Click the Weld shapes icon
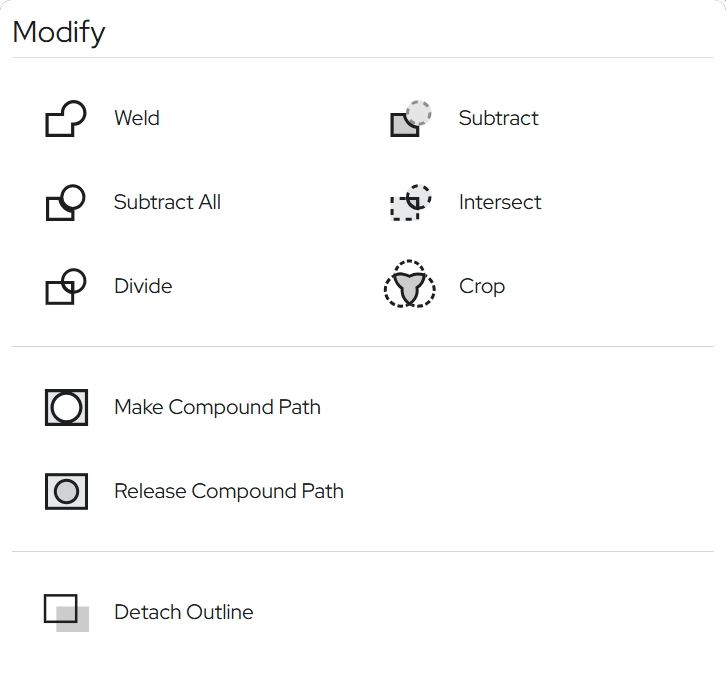Viewport: 726px width, 679px height. point(66,119)
